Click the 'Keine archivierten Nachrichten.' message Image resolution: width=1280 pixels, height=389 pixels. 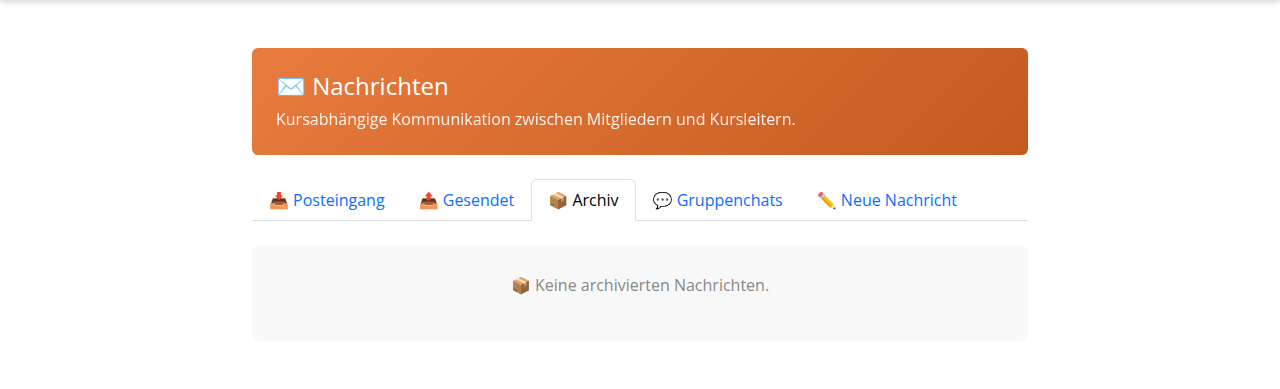pos(652,285)
